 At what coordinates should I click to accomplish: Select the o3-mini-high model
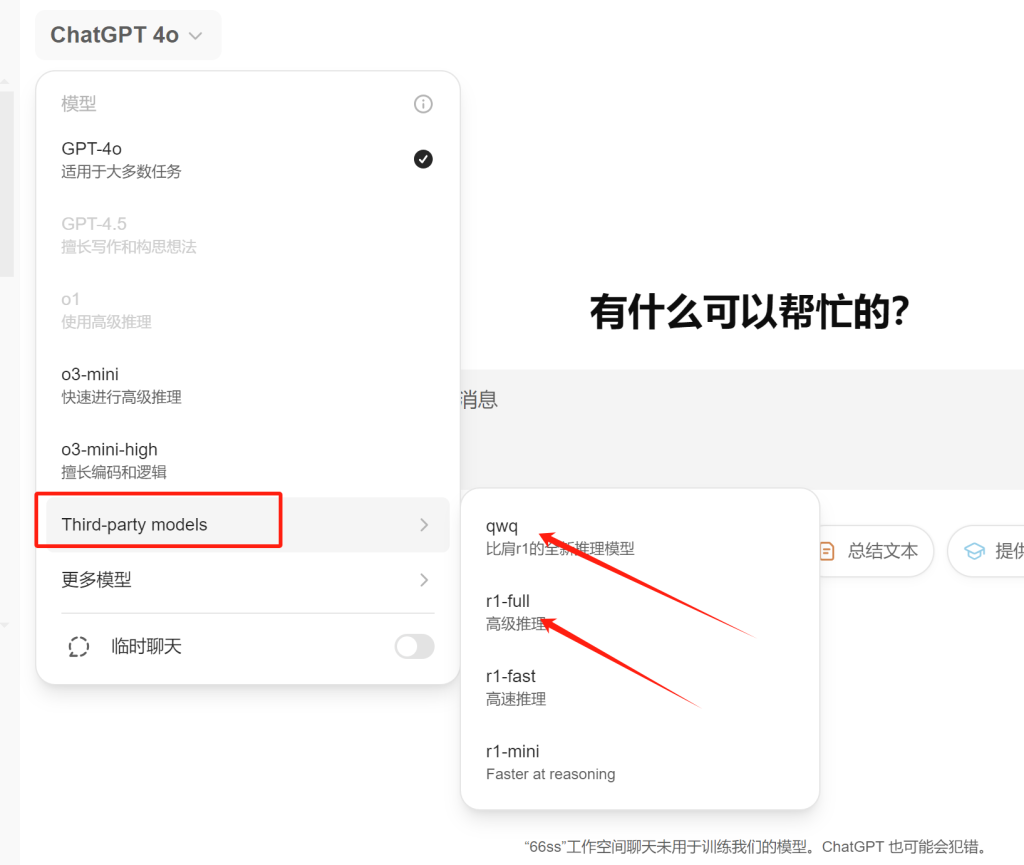point(248,460)
